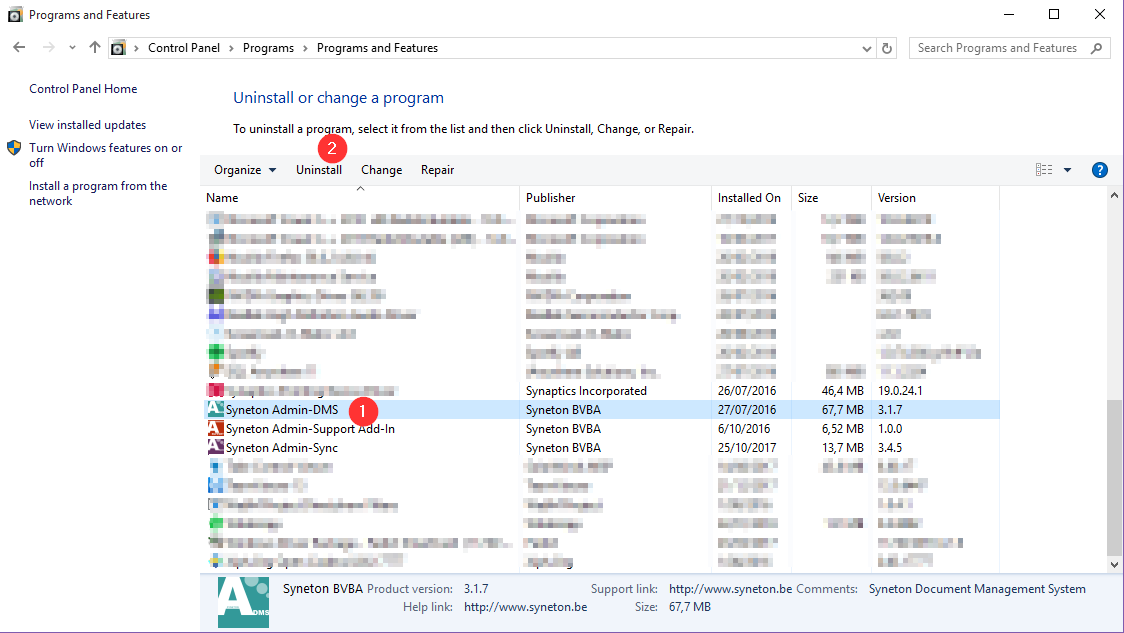This screenshot has width=1124, height=633.
Task: Sort list by Installed On column
Action: point(749,198)
